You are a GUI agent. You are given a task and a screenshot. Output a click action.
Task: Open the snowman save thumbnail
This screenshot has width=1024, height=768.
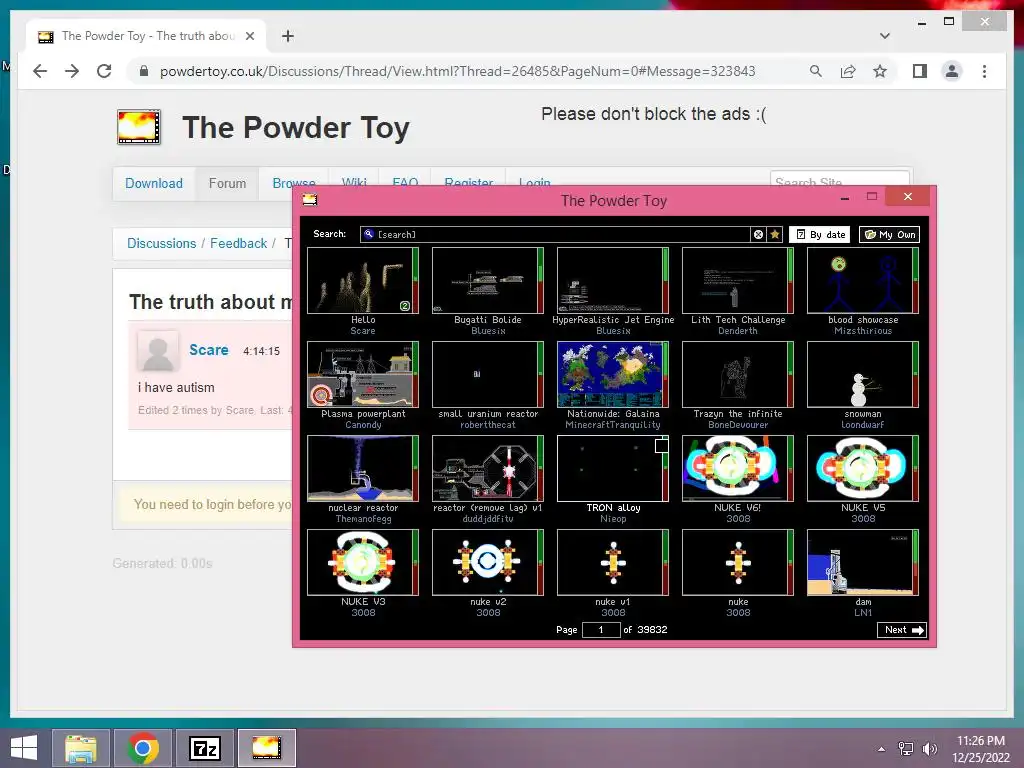point(863,374)
